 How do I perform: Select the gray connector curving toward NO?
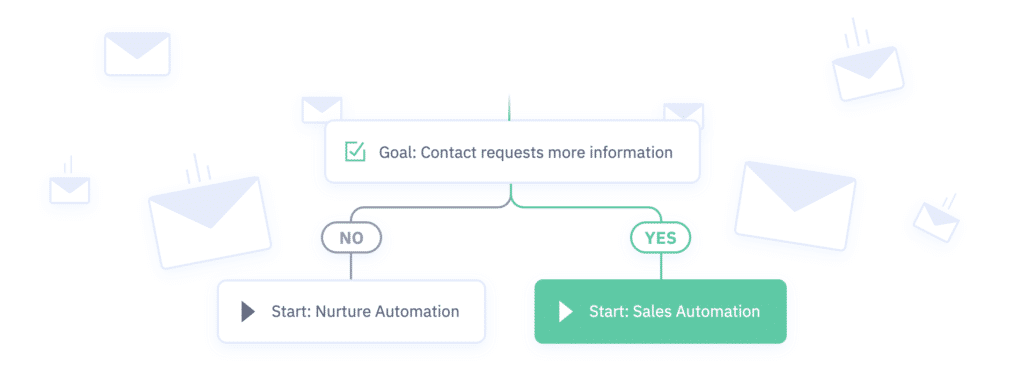point(430,209)
